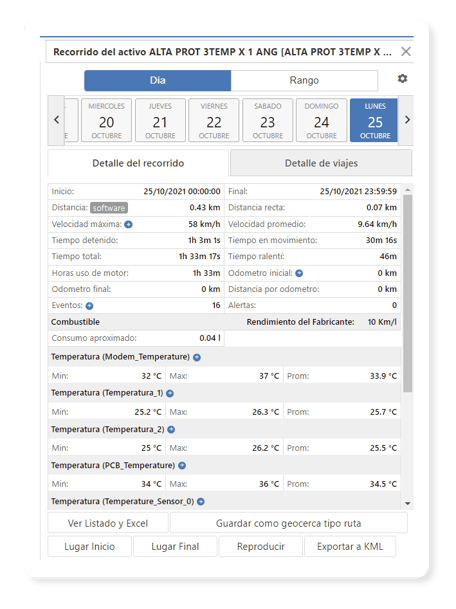Open the settings gear icon
This screenshot has width=456, height=609.
pyautogui.click(x=402, y=78)
